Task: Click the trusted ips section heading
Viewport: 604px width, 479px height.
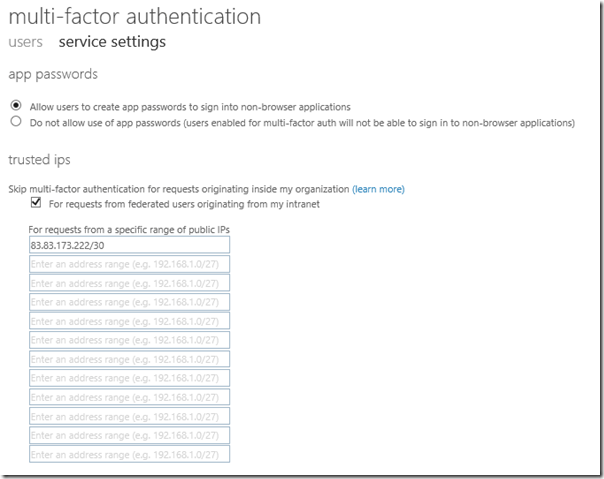Action: (40, 160)
